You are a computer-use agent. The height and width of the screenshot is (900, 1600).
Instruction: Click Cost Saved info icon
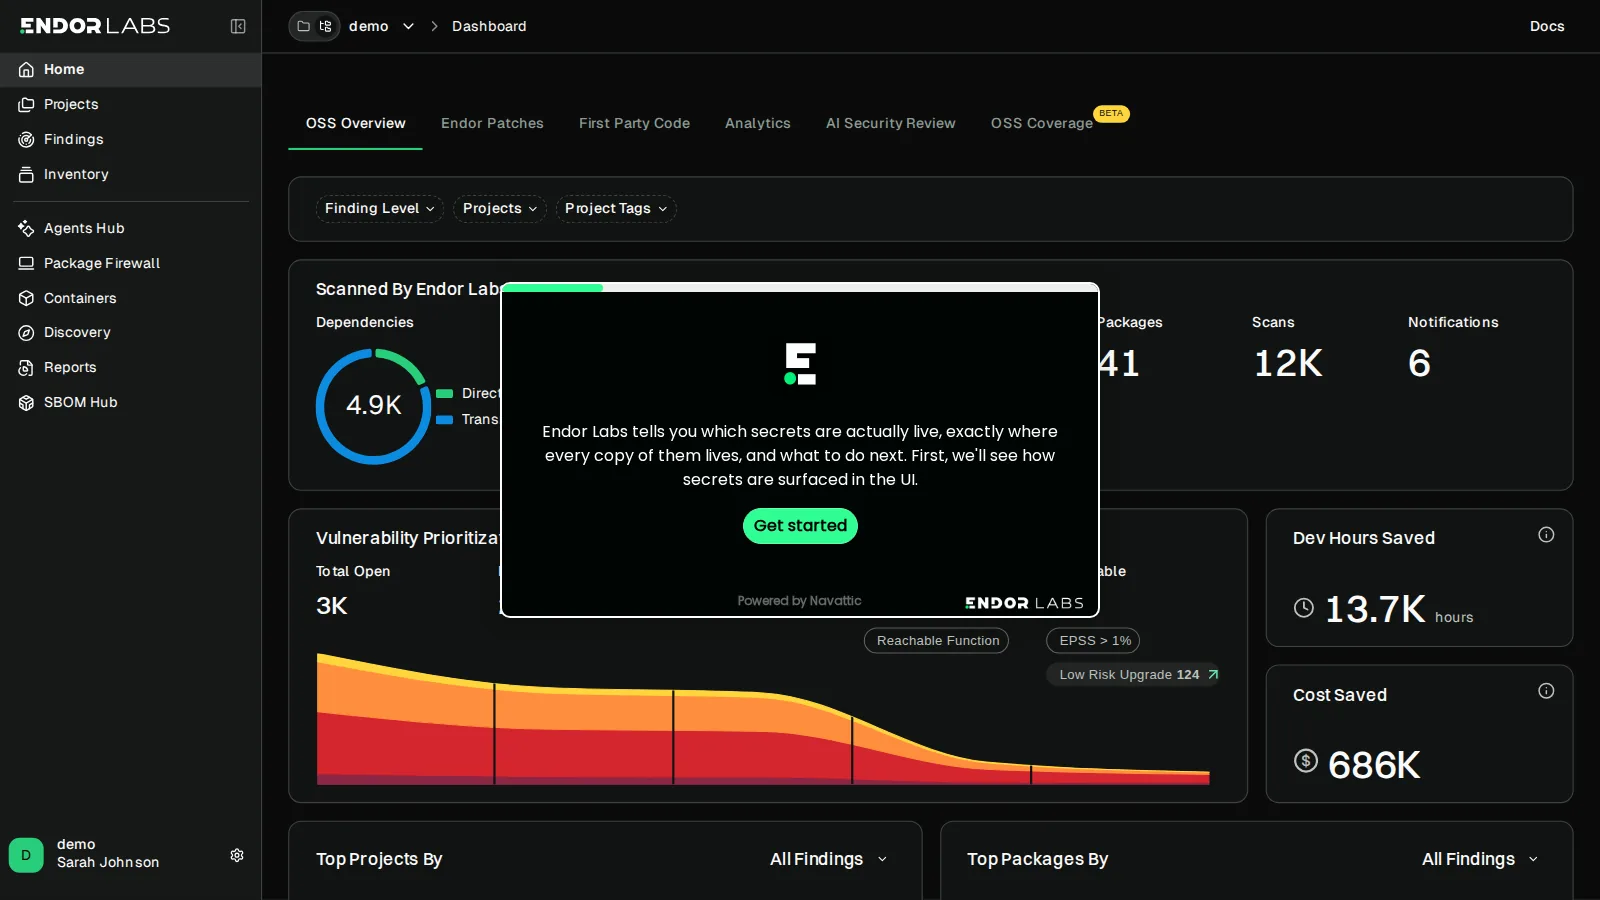pyautogui.click(x=1546, y=691)
